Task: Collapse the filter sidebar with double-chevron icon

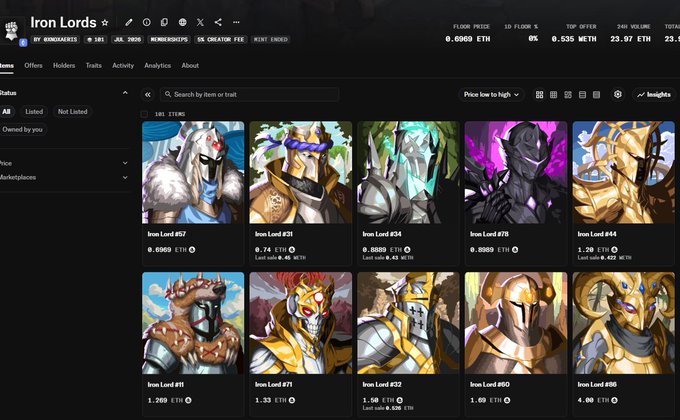Action: click(148, 95)
